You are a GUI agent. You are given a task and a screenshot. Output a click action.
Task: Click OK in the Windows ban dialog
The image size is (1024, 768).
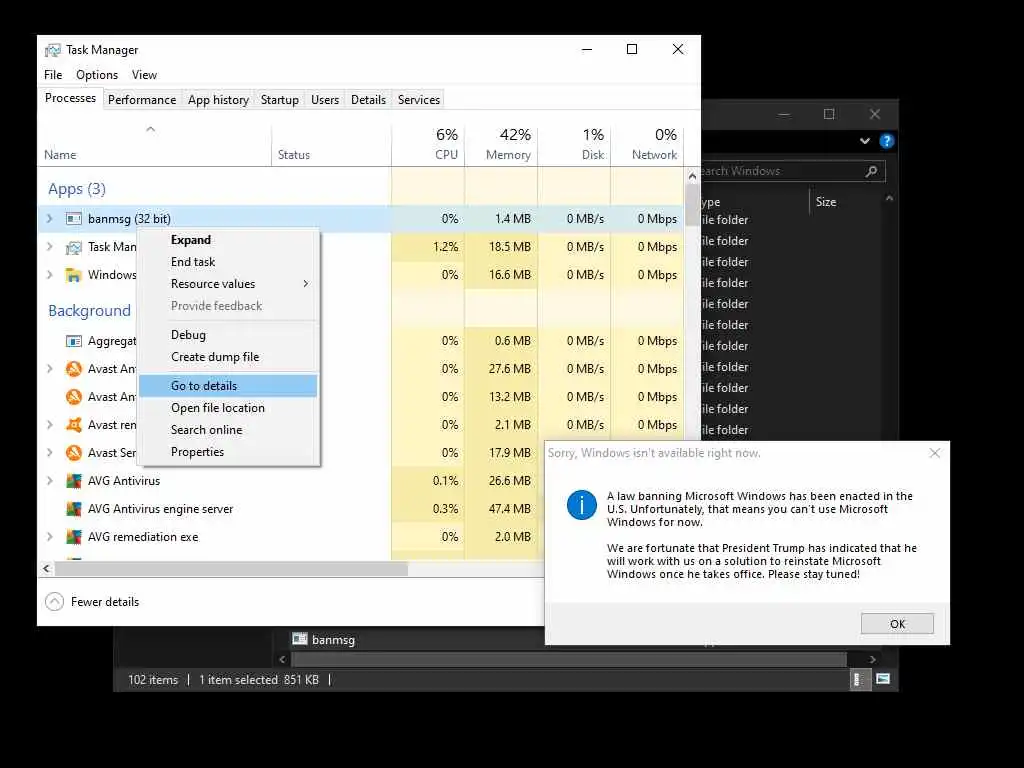click(x=897, y=624)
